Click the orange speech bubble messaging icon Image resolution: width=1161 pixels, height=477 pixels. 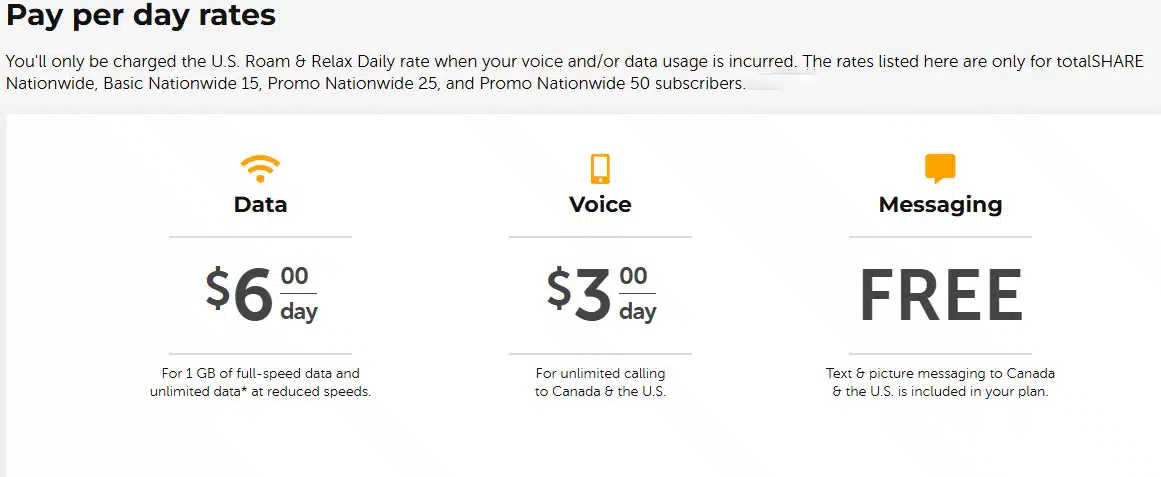tap(940, 169)
